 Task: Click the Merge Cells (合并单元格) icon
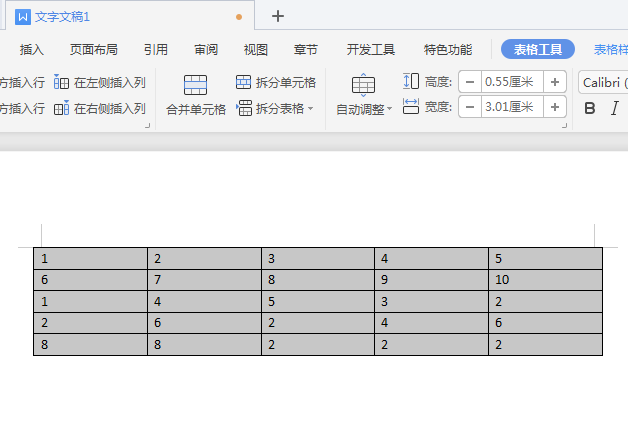195,86
